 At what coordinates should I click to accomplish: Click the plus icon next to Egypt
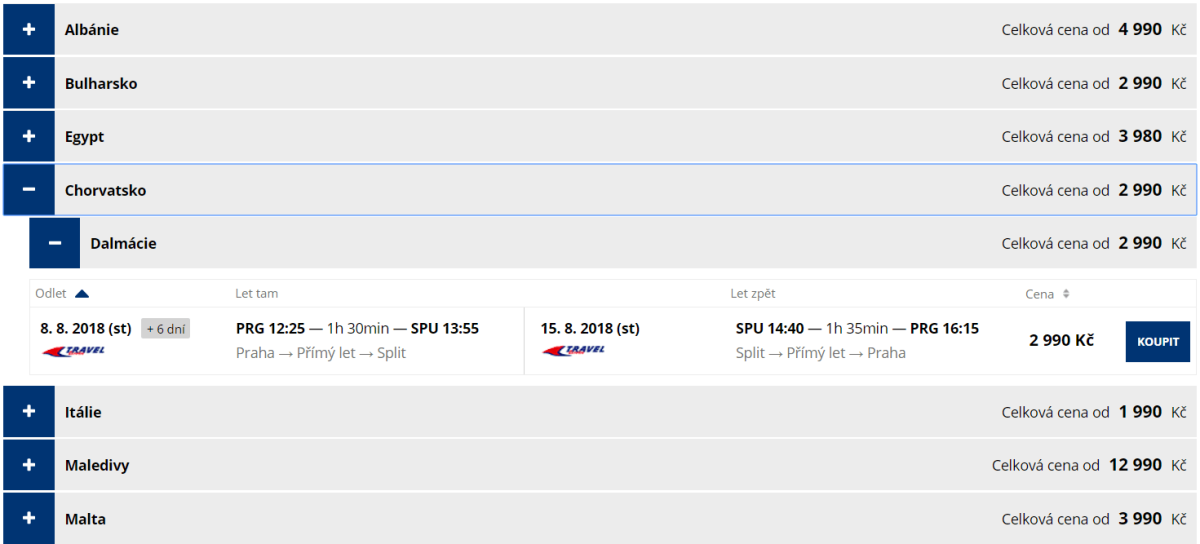(29, 136)
